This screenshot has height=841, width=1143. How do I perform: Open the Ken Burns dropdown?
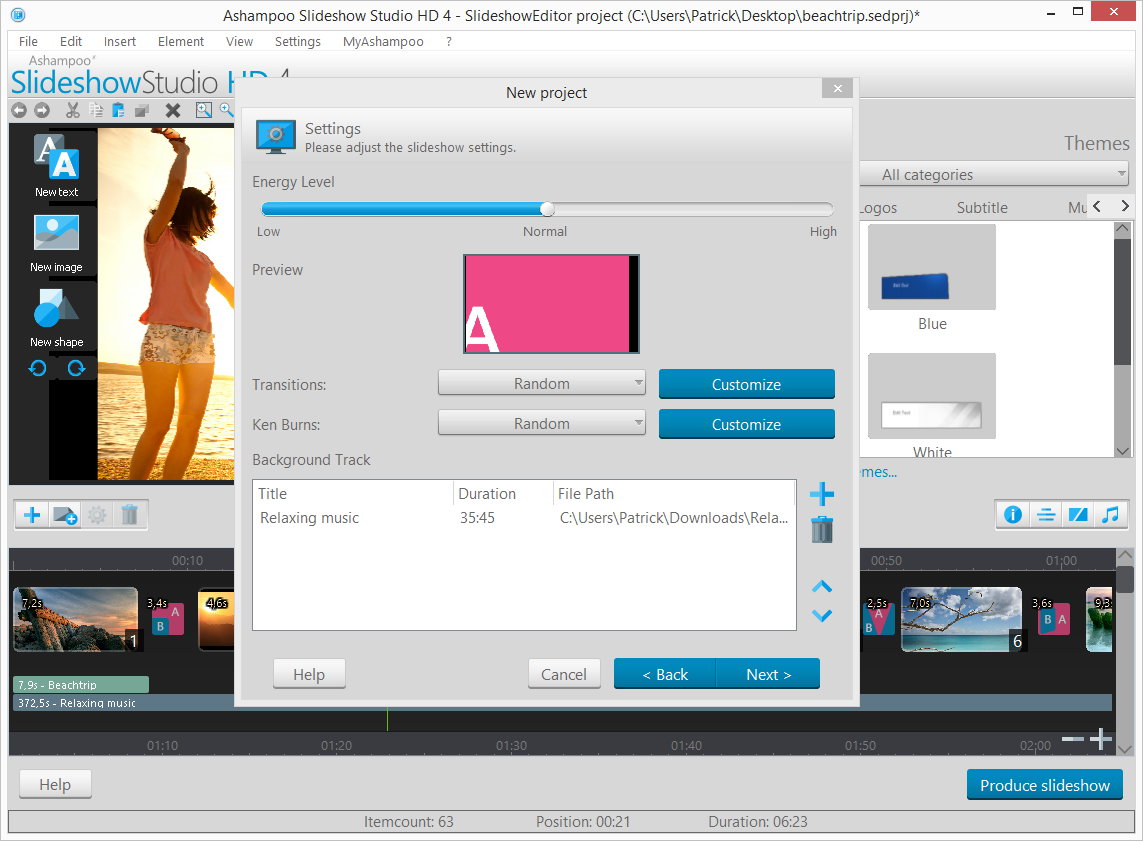pos(541,422)
